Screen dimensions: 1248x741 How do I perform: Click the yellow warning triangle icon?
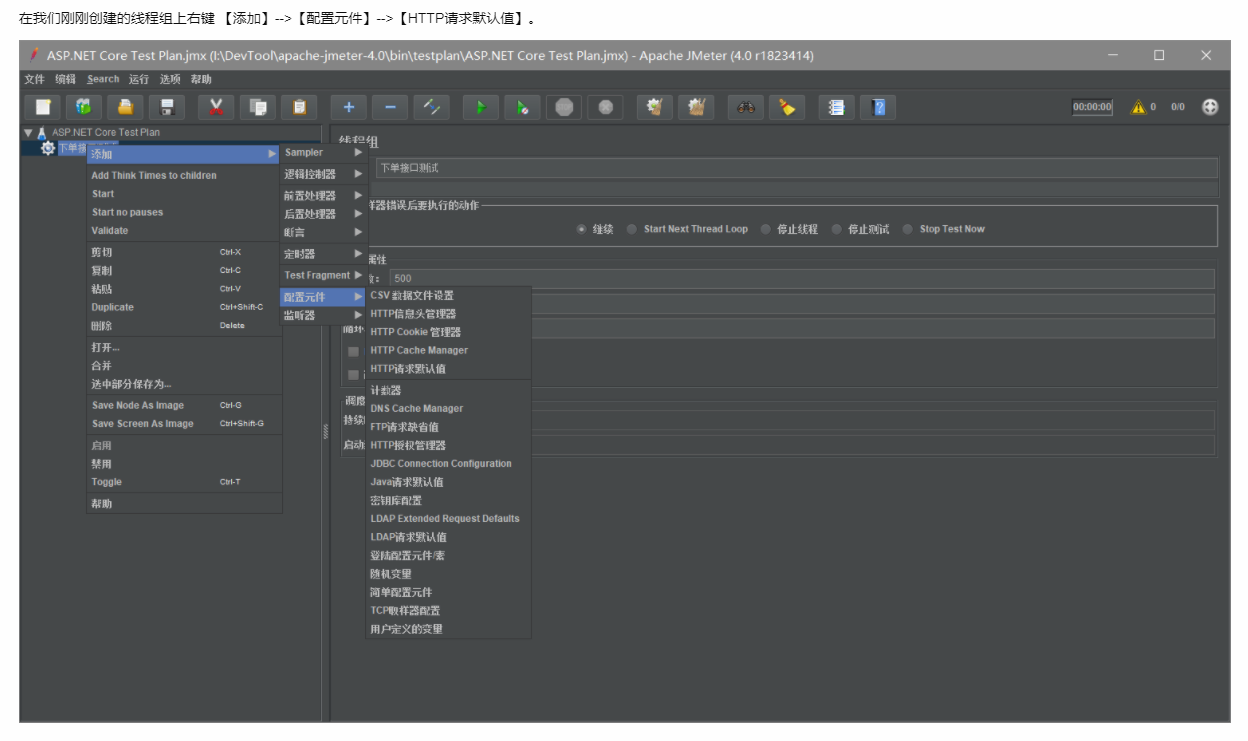[1138, 107]
